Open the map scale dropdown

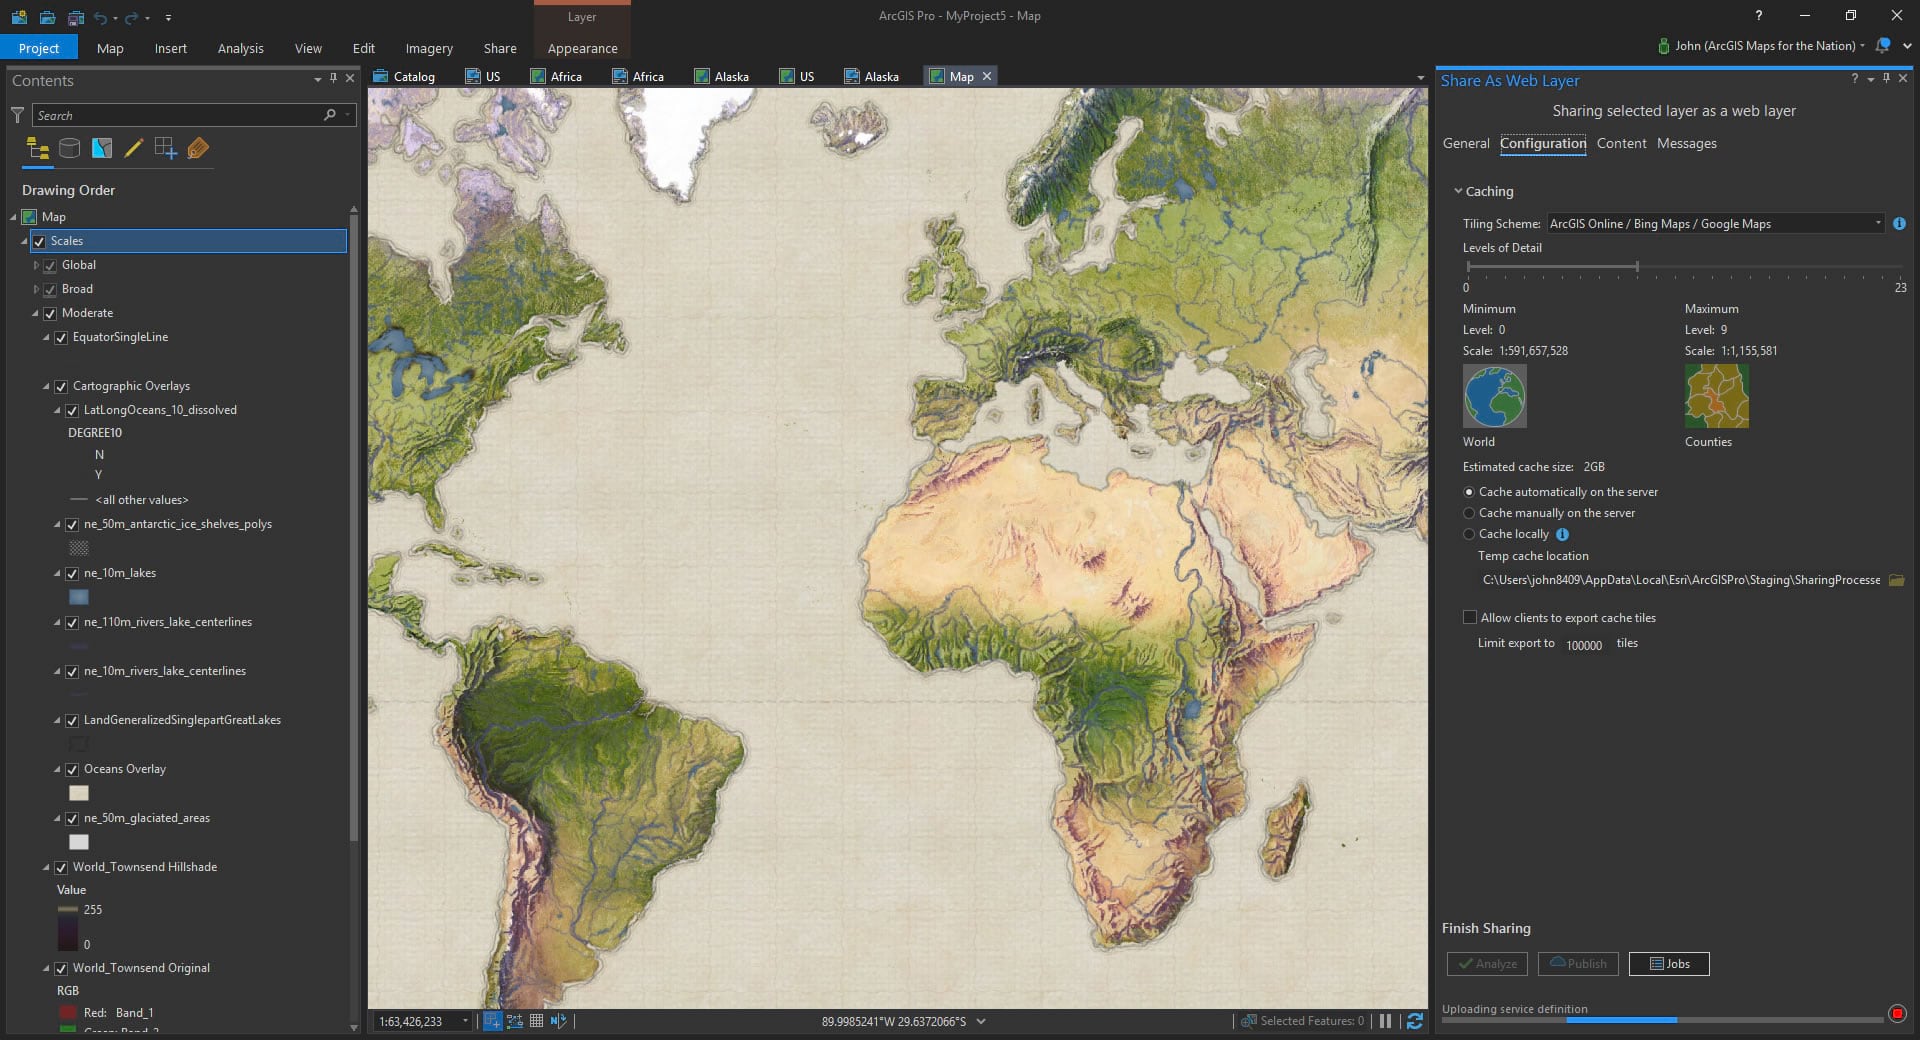click(x=465, y=1021)
